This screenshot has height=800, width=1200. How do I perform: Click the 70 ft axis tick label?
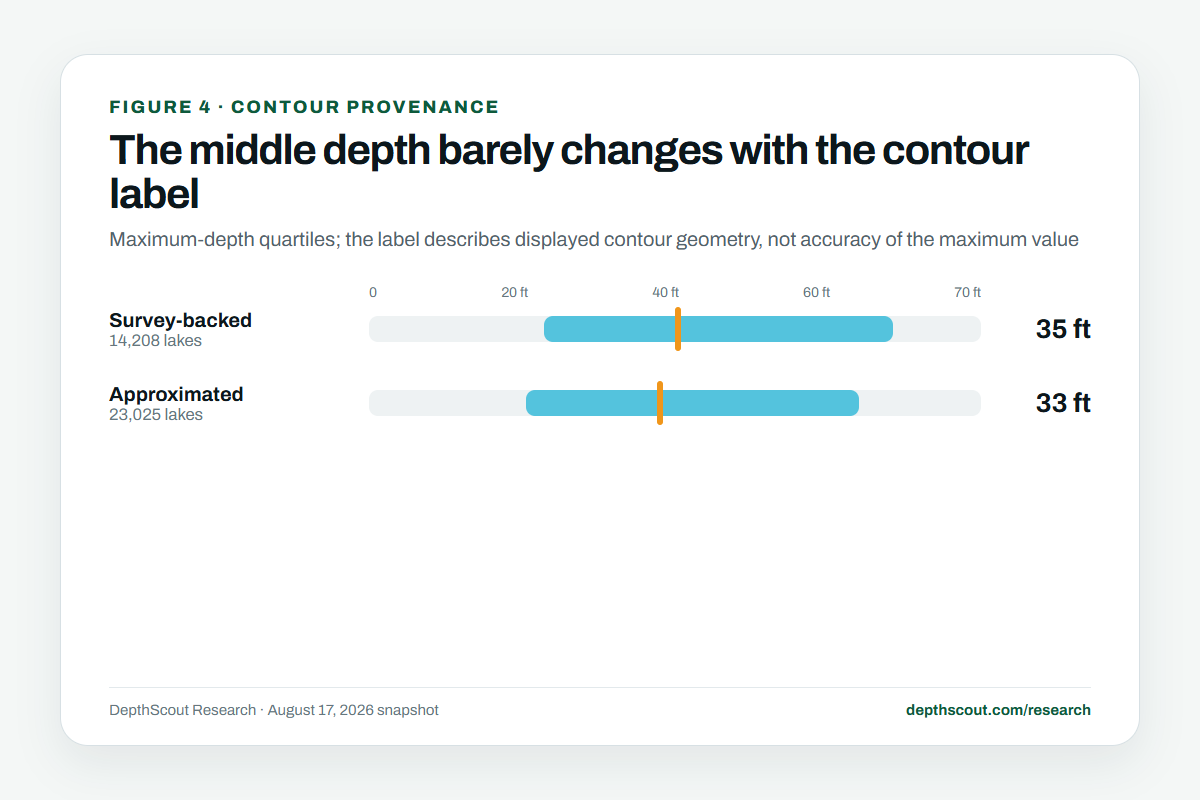pyautogui.click(x=967, y=292)
